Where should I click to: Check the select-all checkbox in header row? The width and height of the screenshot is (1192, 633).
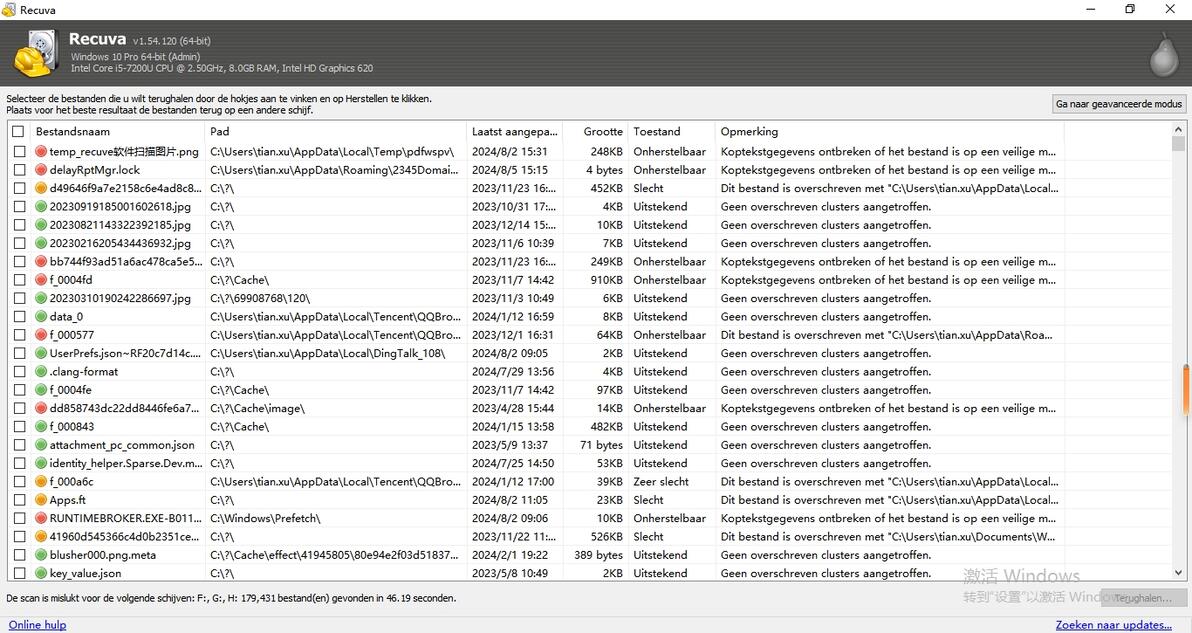click(18, 132)
